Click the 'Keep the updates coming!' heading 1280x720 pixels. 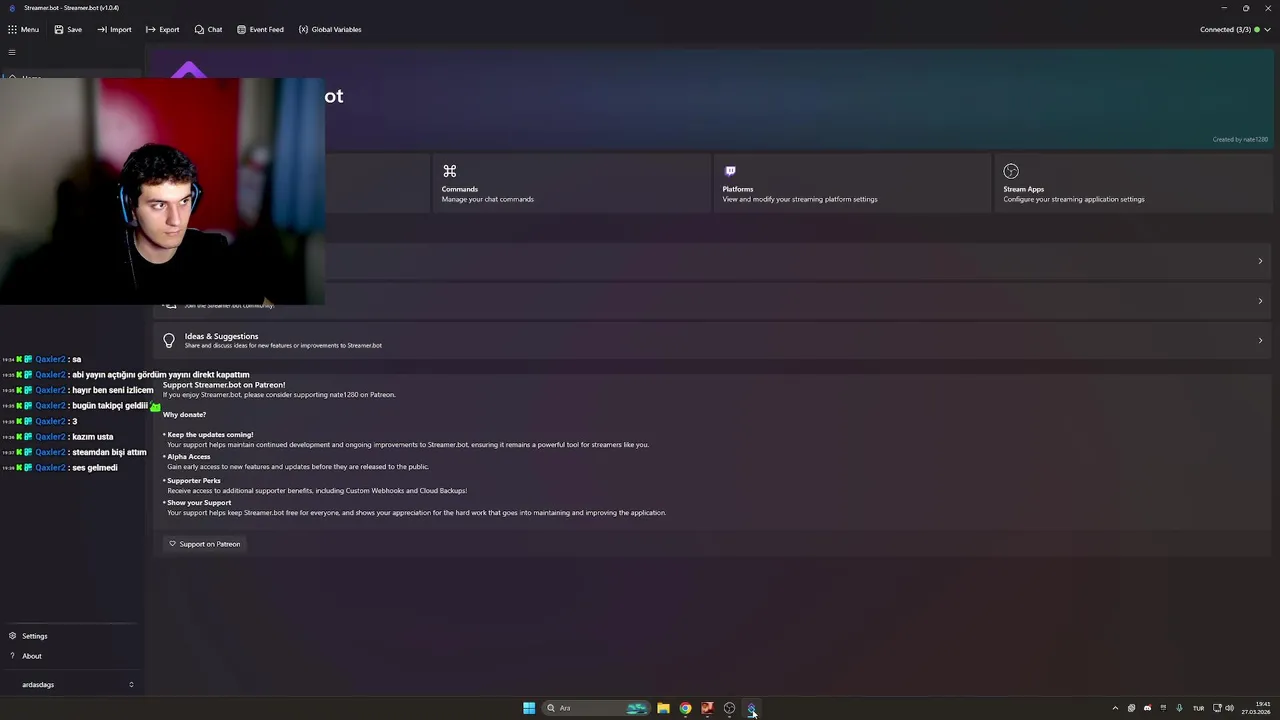click(x=210, y=435)
